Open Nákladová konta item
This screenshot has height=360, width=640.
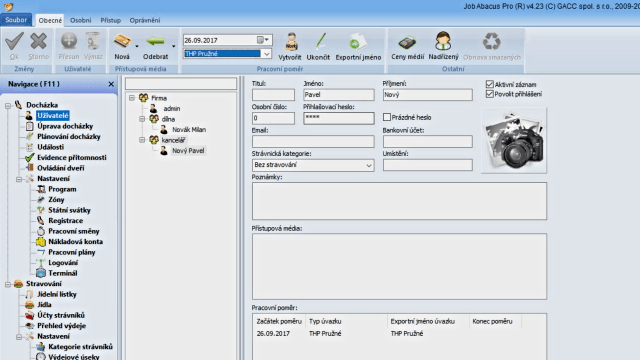click(x=76, y=242)
